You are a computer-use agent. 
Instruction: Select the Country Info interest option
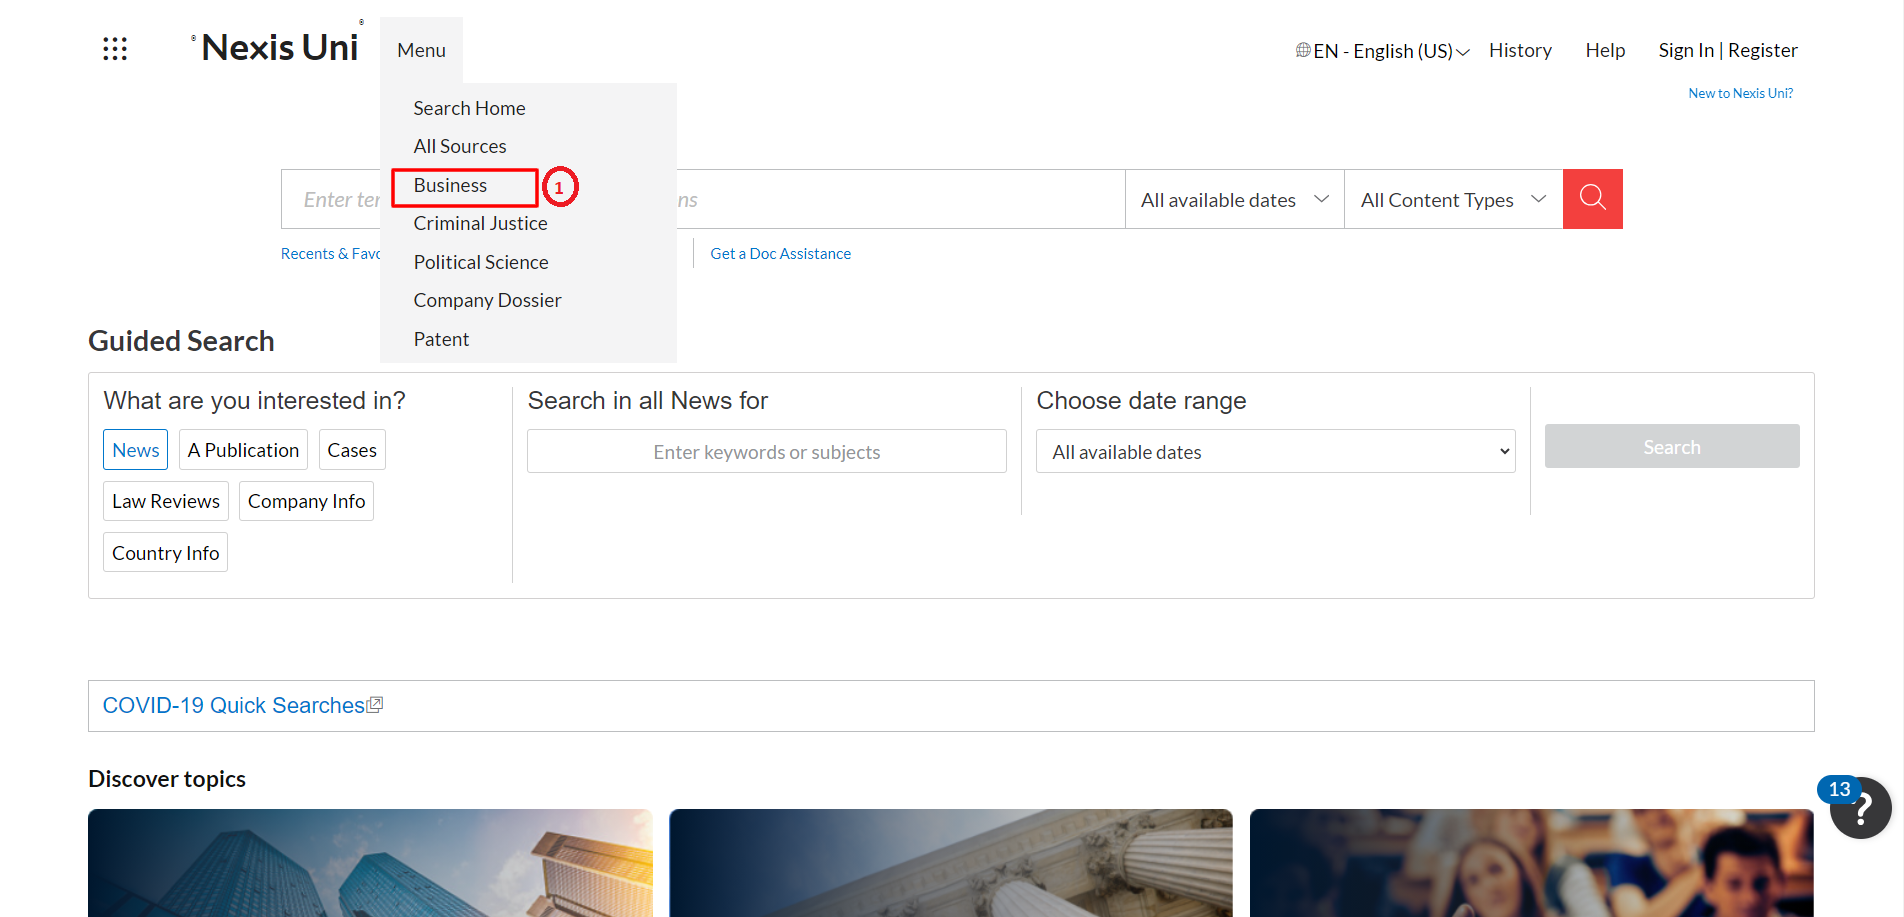click(165, 552)
